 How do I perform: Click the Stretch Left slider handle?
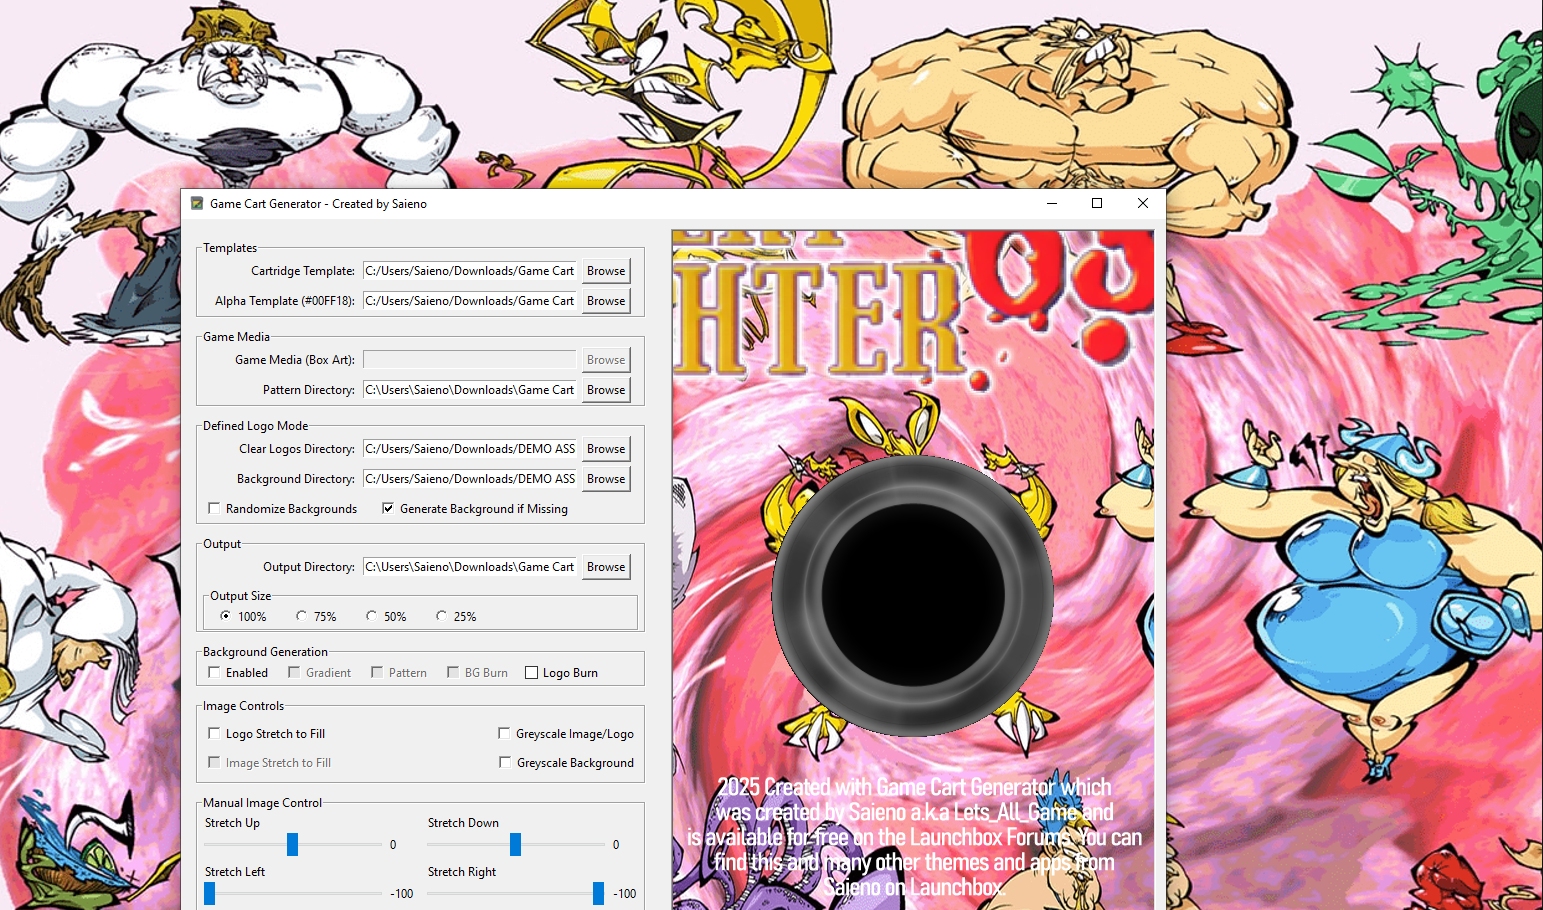pos(210,893)
